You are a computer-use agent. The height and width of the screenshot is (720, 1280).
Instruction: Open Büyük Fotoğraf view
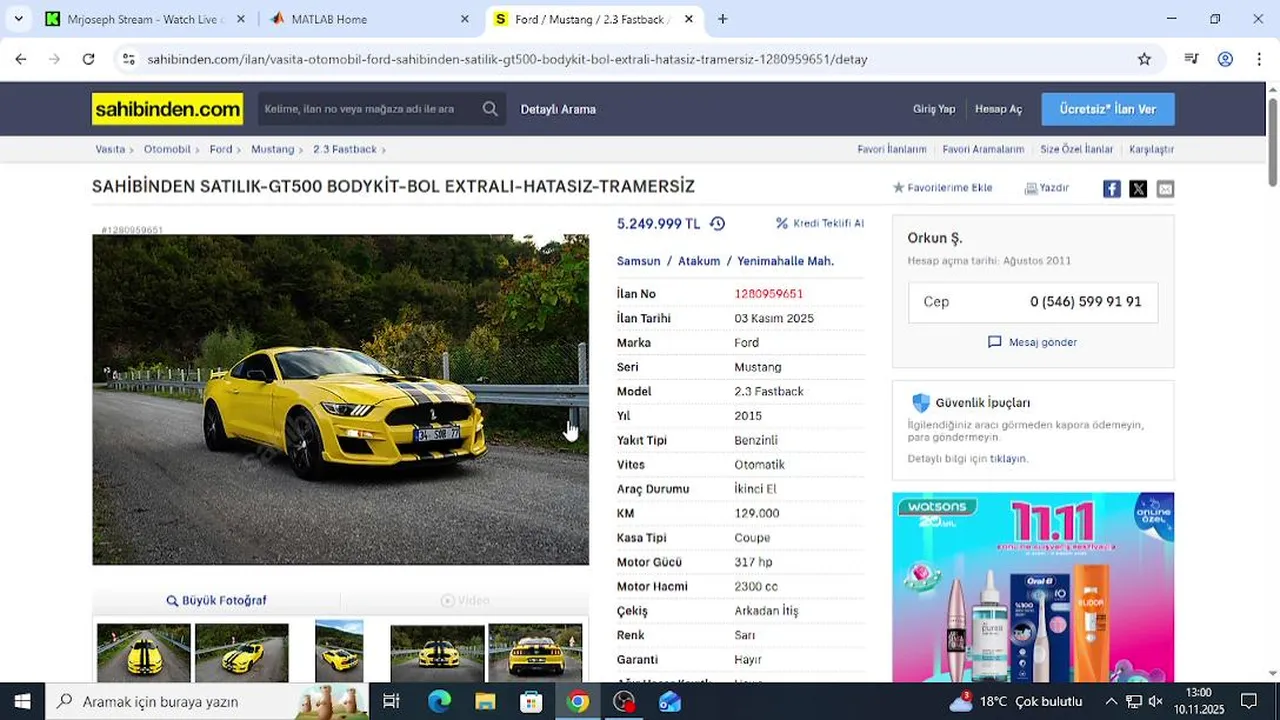click(217, 600)
